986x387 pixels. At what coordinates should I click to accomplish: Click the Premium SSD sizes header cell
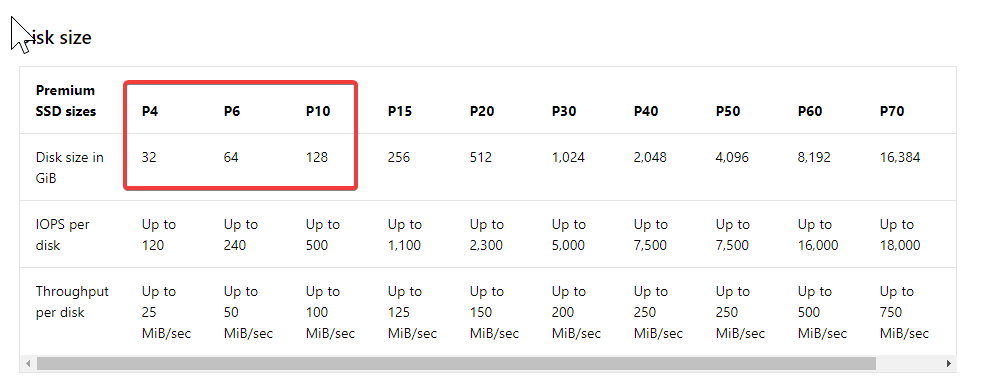(x=66, y=101)
